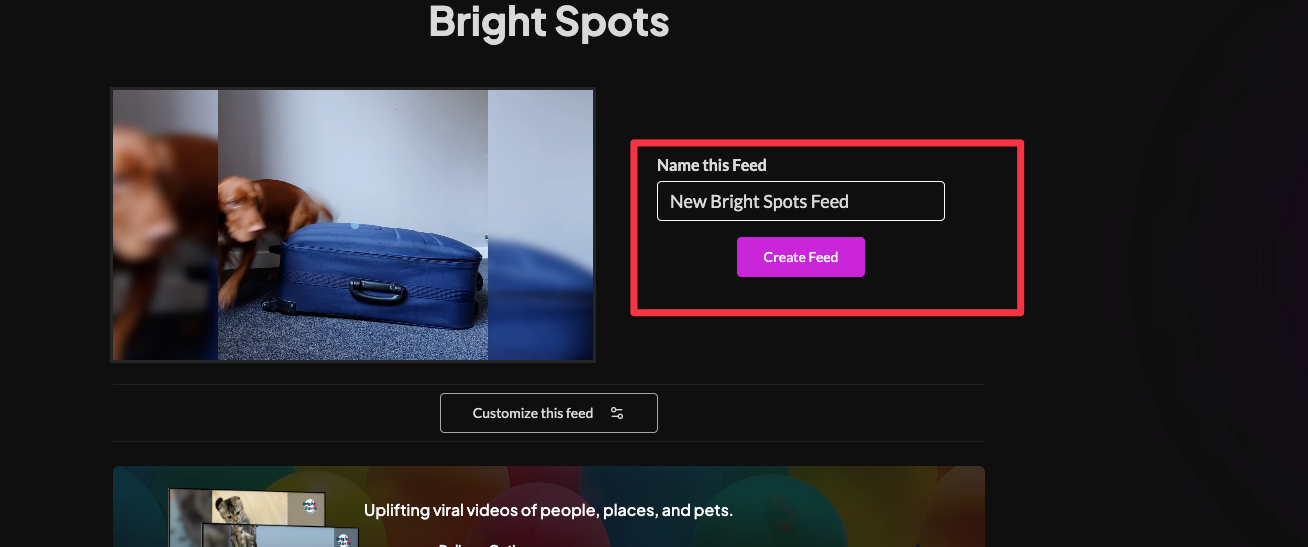The width and height of the screenshot is (1308, 547).
Task: Click the Name this Feed label
Action: coord(711,165)
